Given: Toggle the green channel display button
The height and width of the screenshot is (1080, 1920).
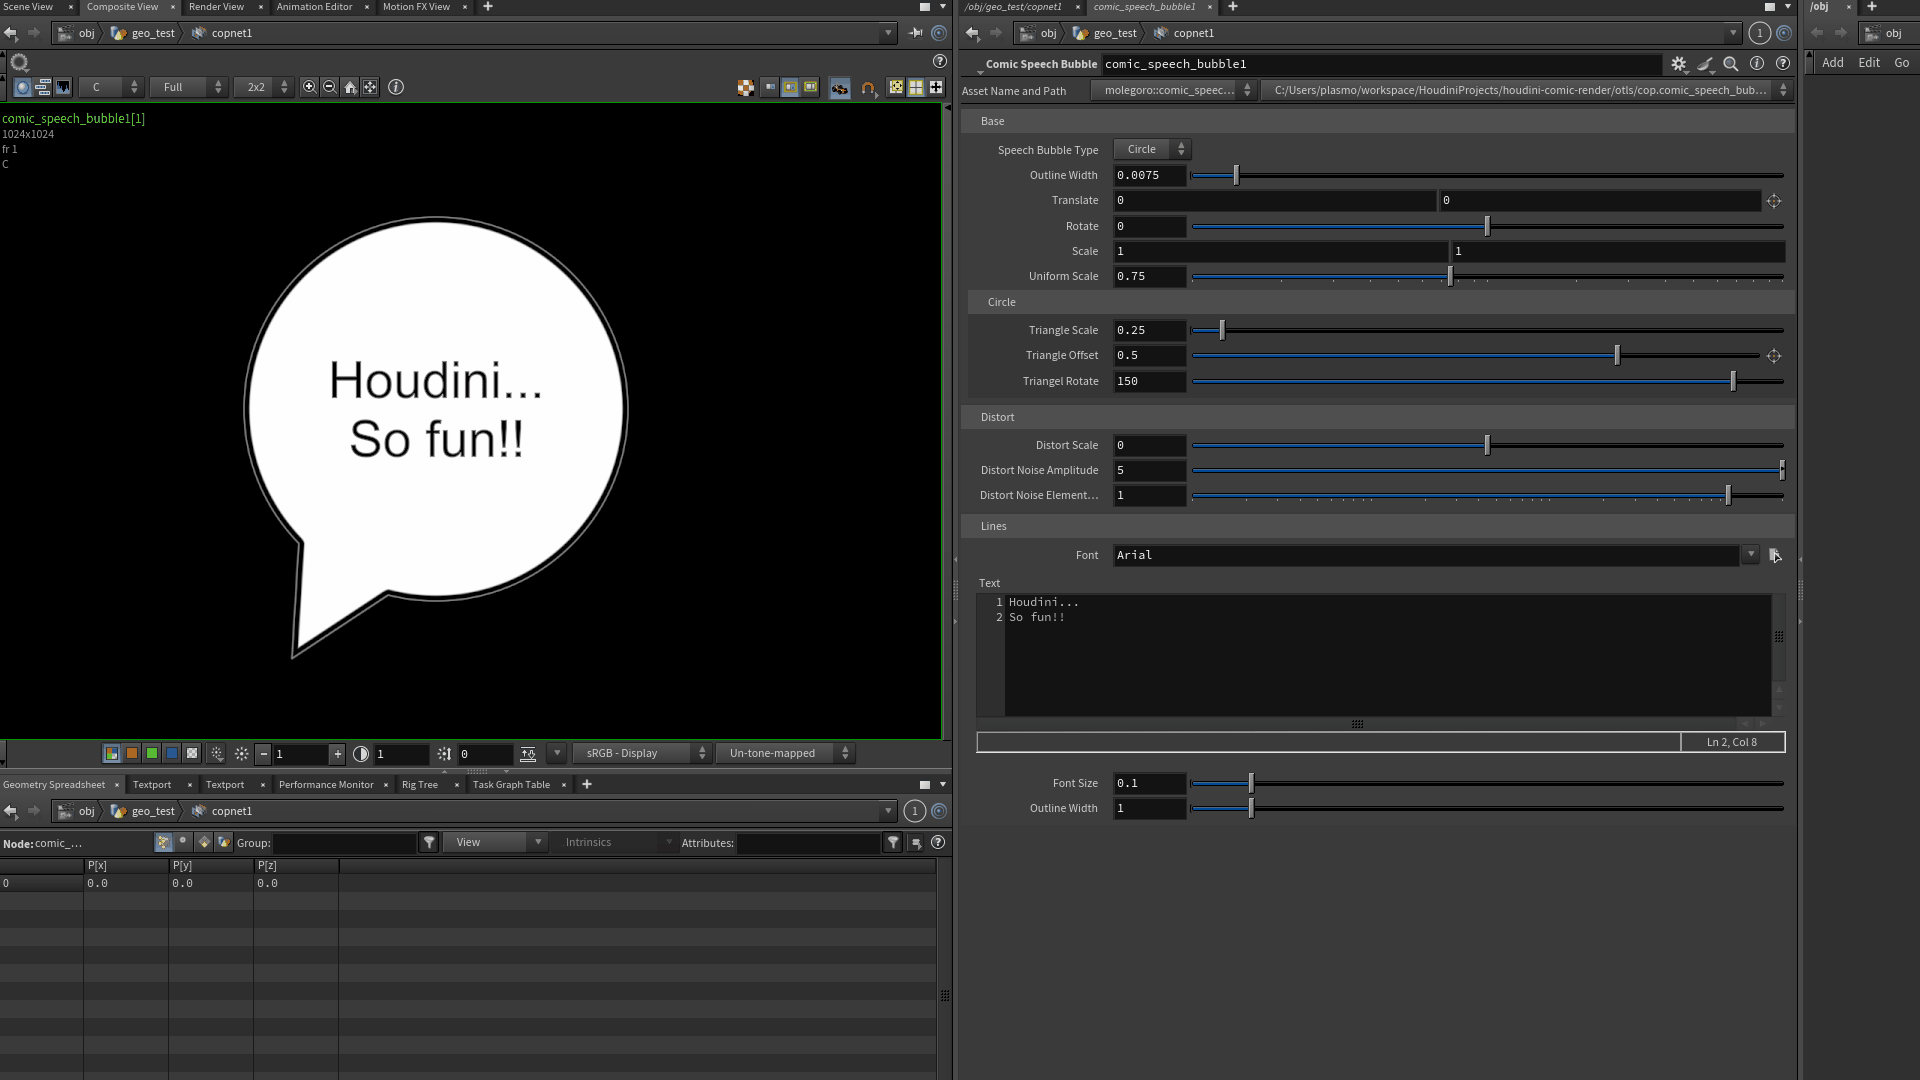Looking at the screenshot, I should (152, 754).
